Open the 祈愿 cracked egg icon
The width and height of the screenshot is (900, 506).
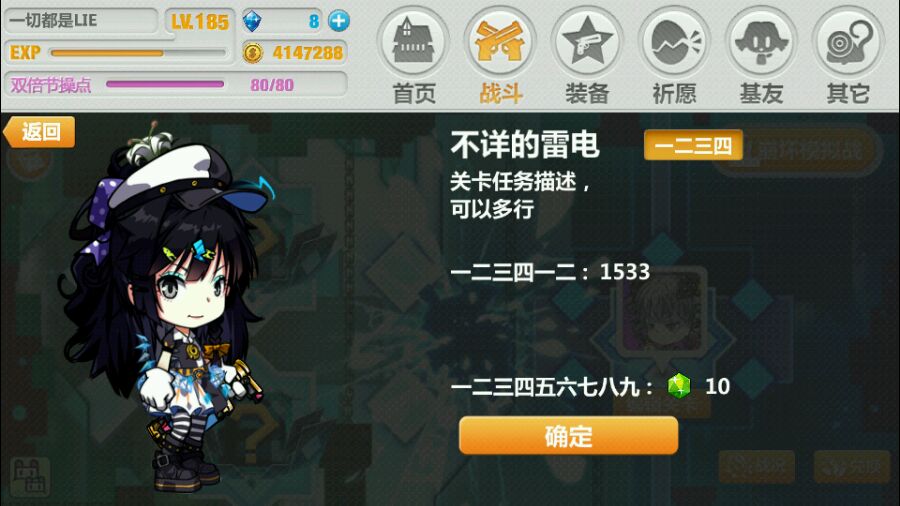(x=674, y=41)
